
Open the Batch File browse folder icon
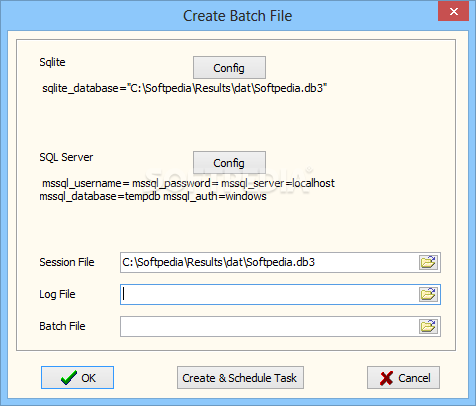click(428, 326)
